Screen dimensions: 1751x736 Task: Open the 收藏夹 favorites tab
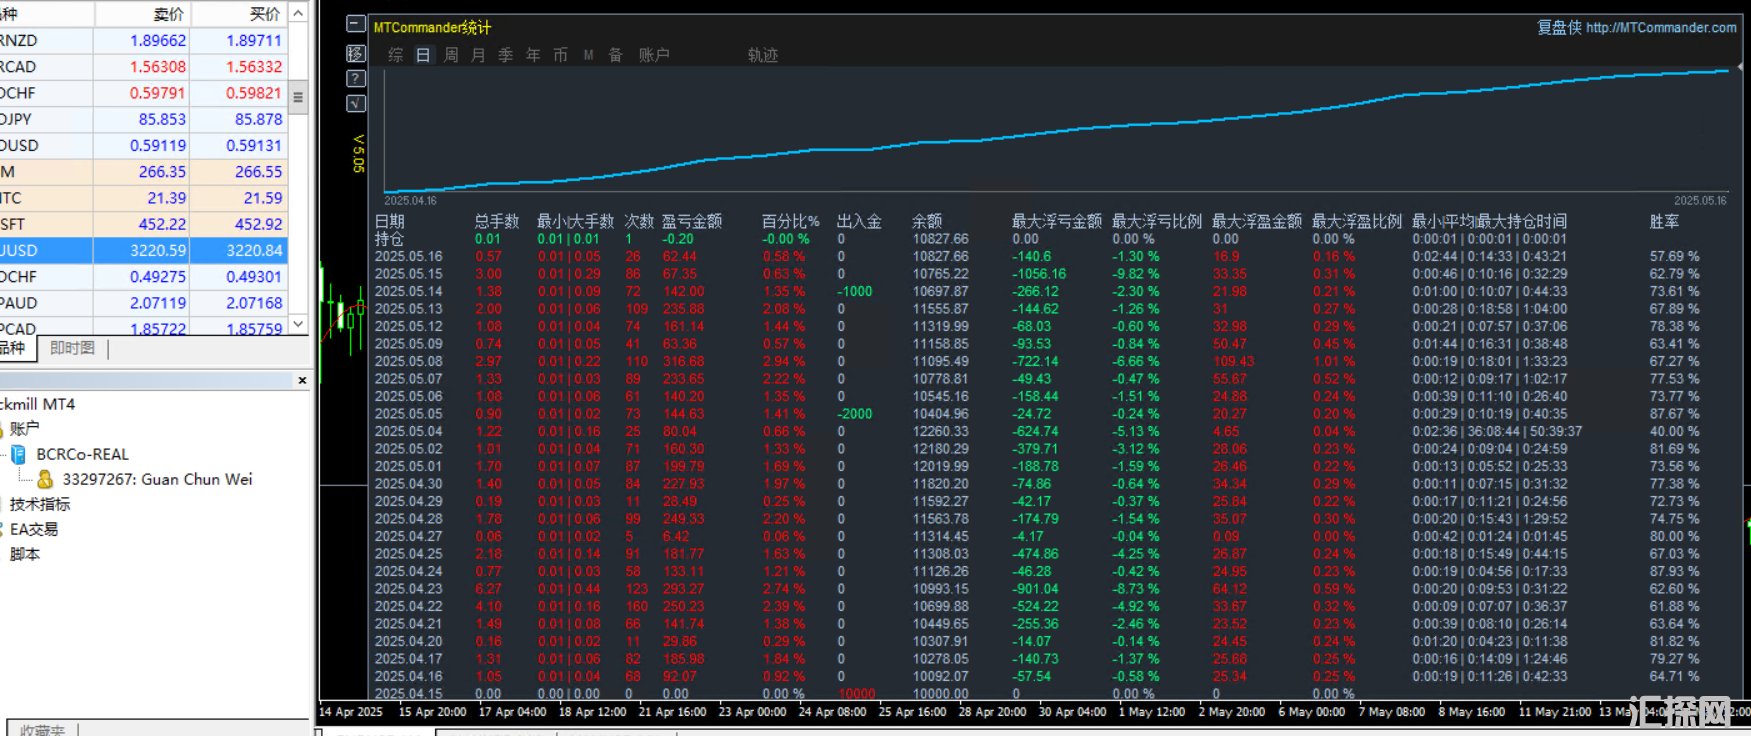tap(42, 730)
